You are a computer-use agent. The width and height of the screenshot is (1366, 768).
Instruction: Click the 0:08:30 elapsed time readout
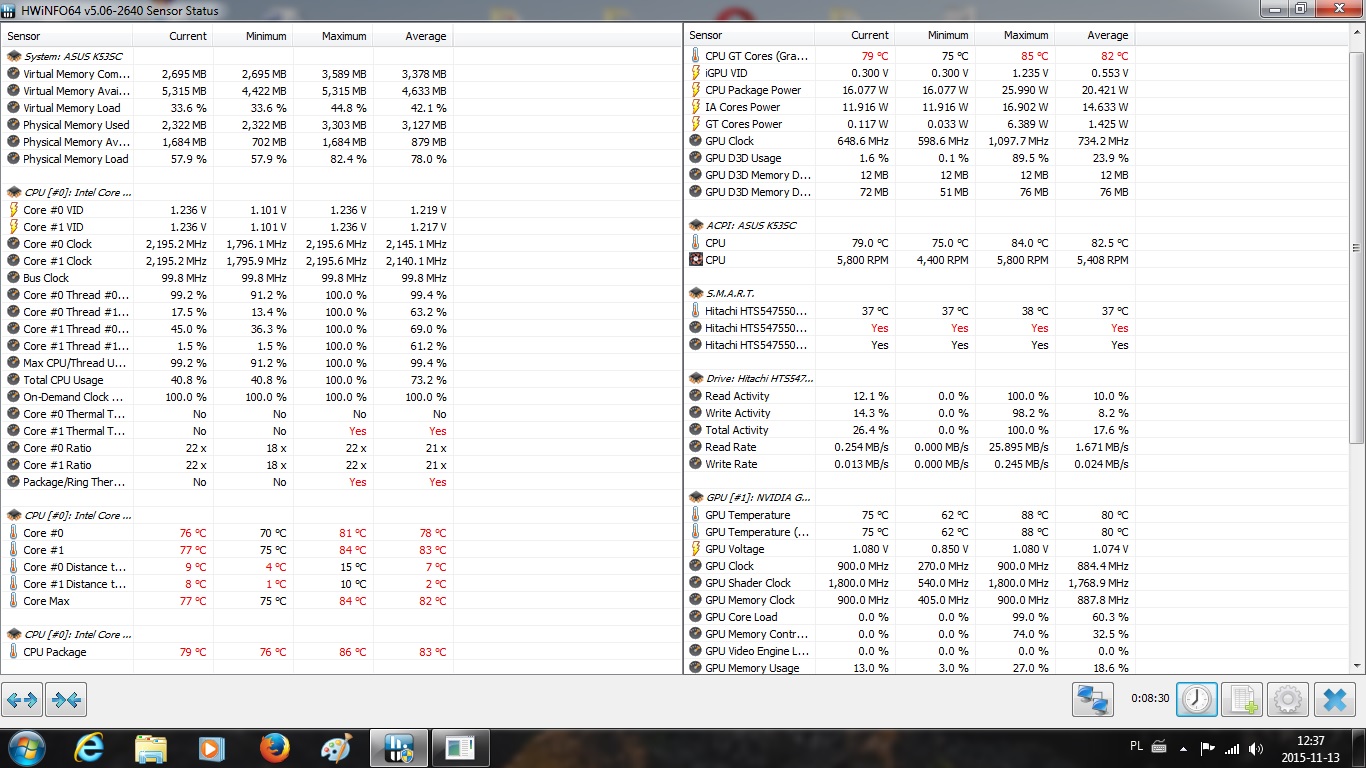[x=1150, y=698]
